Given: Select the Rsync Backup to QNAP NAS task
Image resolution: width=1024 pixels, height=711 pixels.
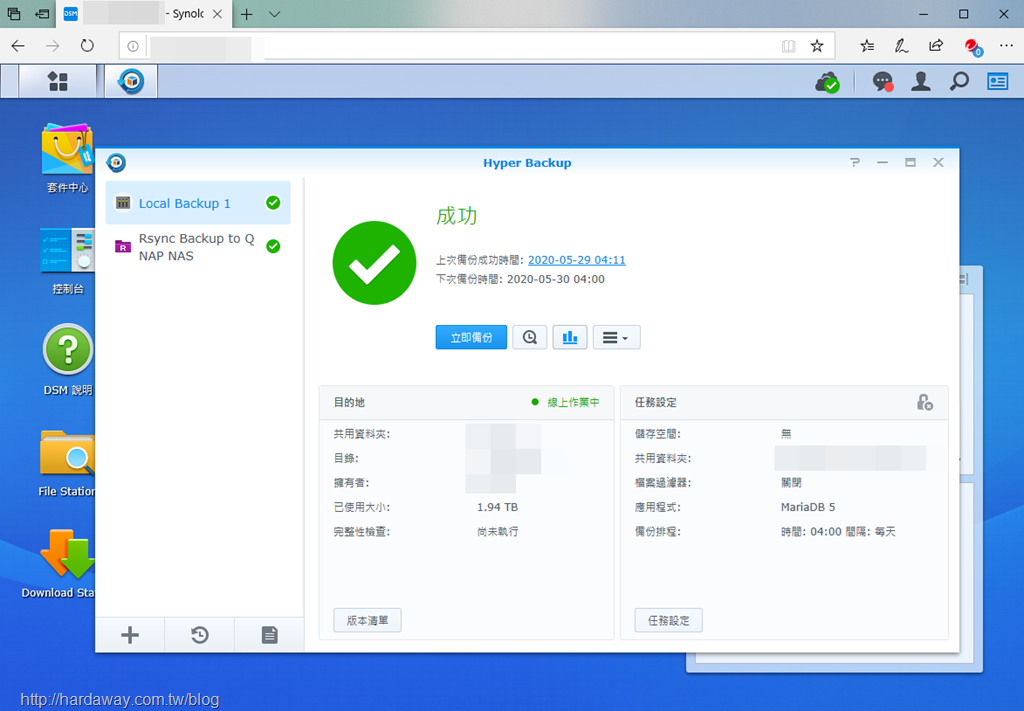Looking at the screenshot, I should (x=198, y=247).
